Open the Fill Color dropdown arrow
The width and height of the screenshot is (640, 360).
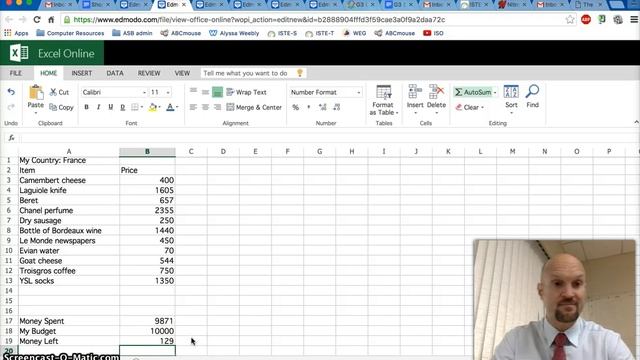(x=160, y=107)
